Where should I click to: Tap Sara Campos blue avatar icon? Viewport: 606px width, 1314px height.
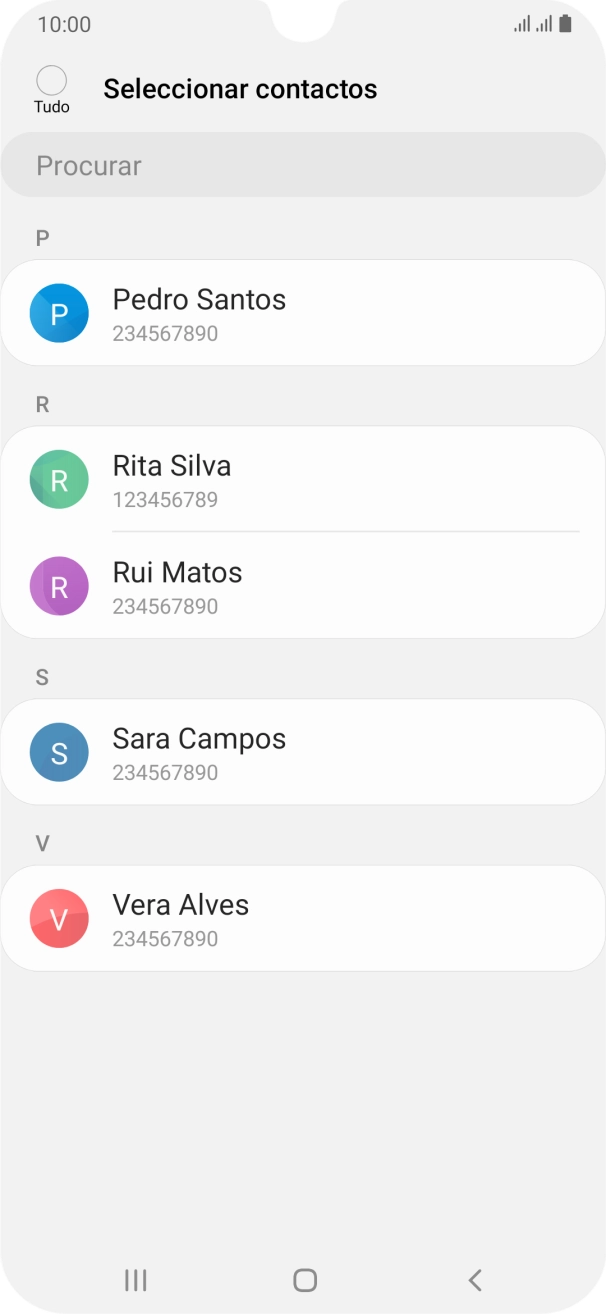(59, 751)
